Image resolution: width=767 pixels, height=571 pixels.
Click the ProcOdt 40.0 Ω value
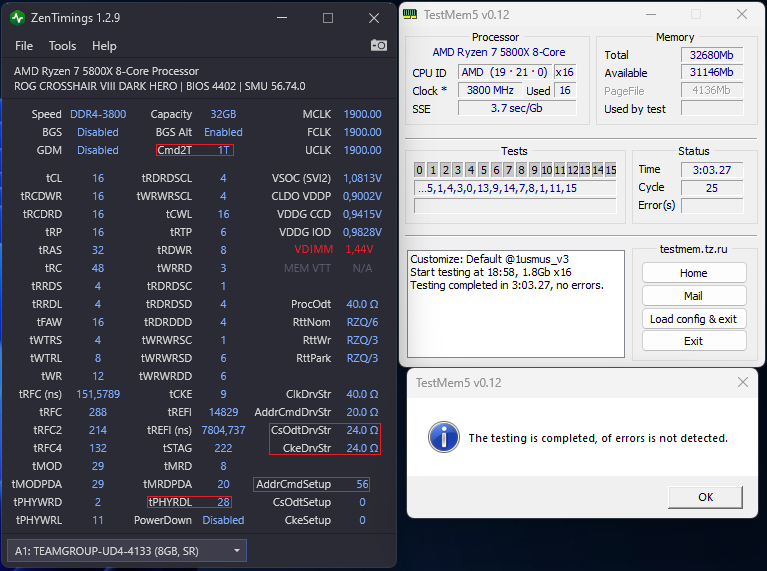[362, 304]
